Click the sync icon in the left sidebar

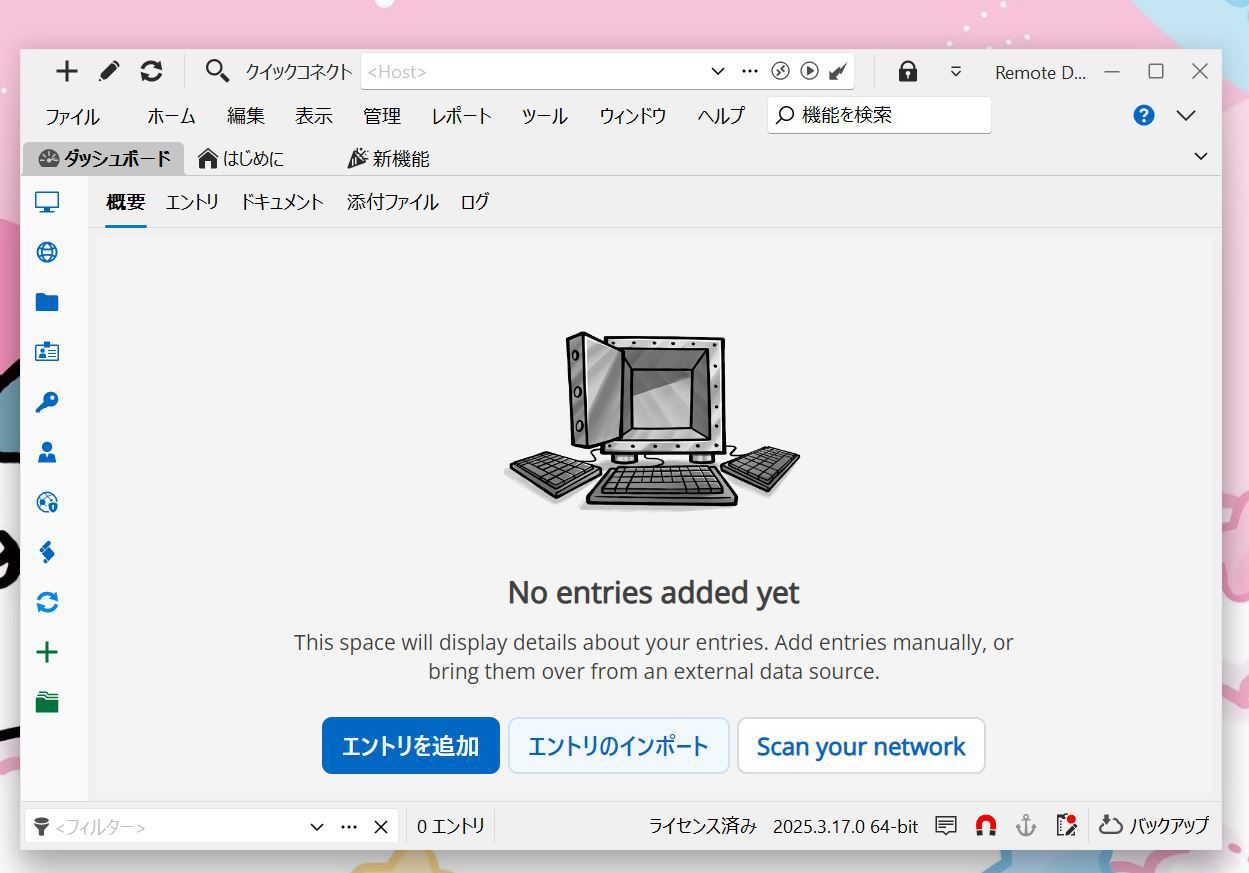click(x=46, y=601)
